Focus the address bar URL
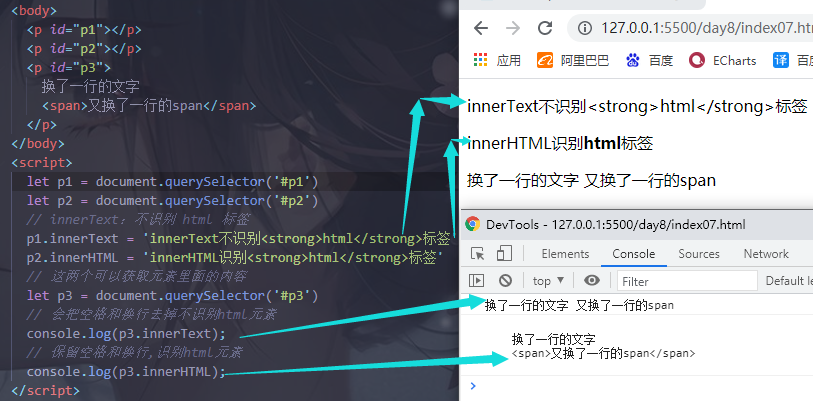The width and height of the screenshot is (813, 401). tap(706, 28)
